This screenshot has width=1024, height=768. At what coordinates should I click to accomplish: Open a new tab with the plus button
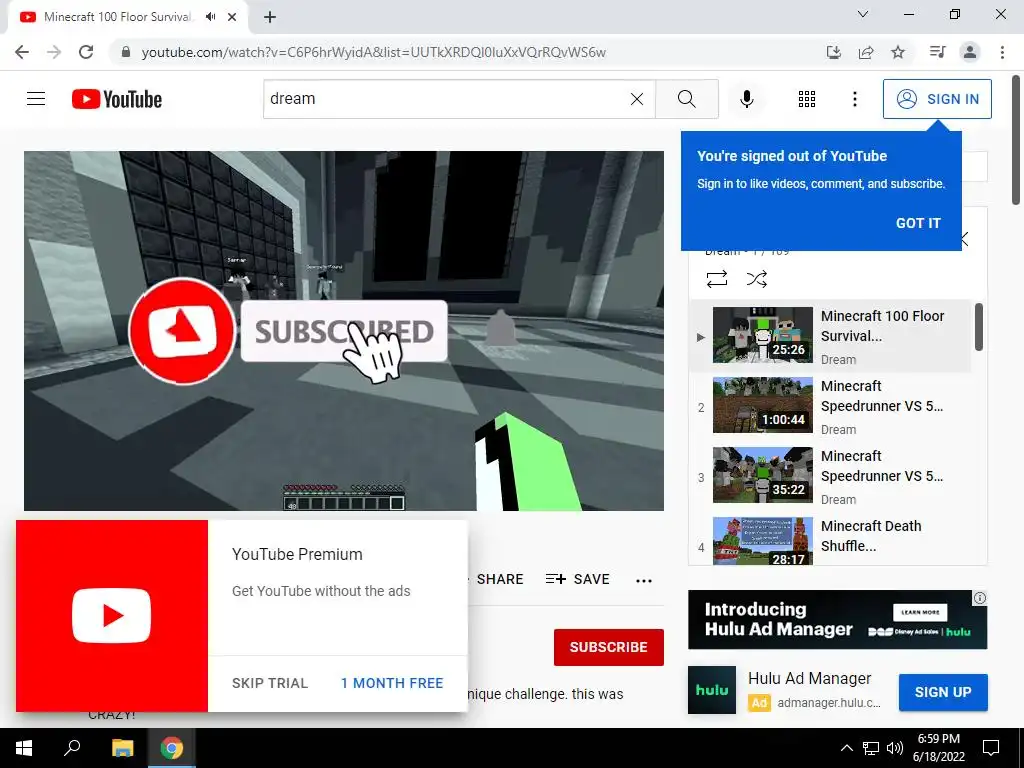[x=270, y=17]
